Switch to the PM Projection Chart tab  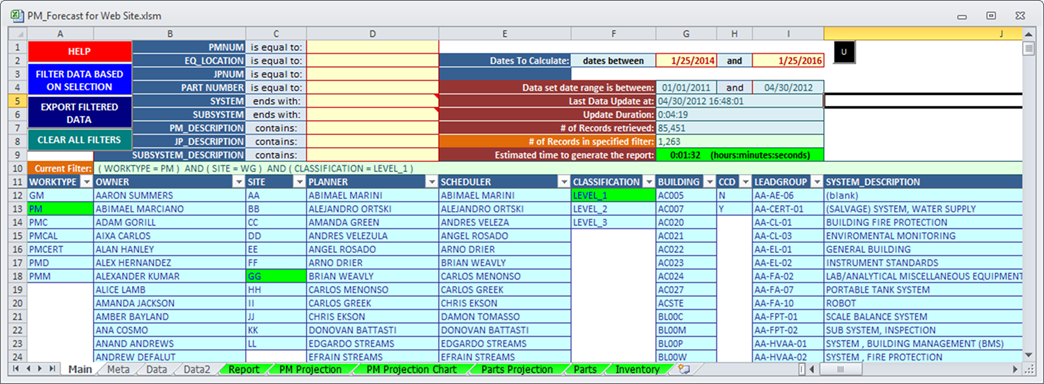411,369
